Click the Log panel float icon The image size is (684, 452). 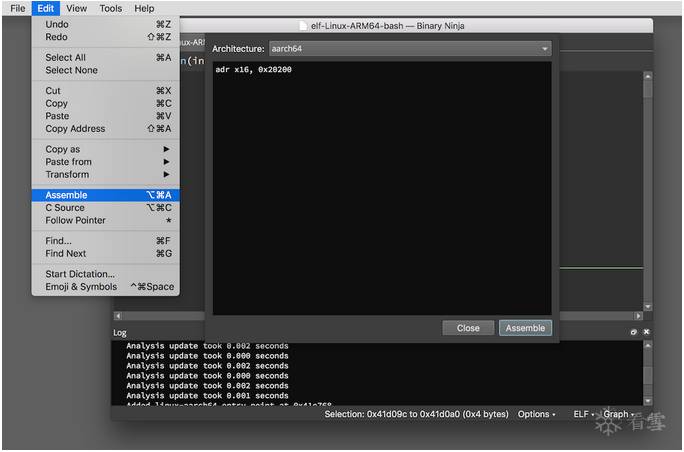click(x=633, y=332)
